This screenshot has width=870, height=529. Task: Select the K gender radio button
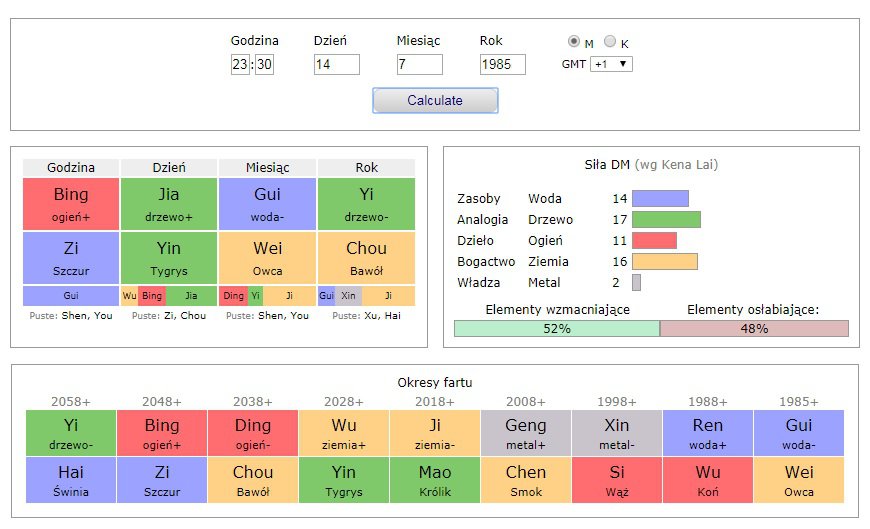click(x=610, y=41)
